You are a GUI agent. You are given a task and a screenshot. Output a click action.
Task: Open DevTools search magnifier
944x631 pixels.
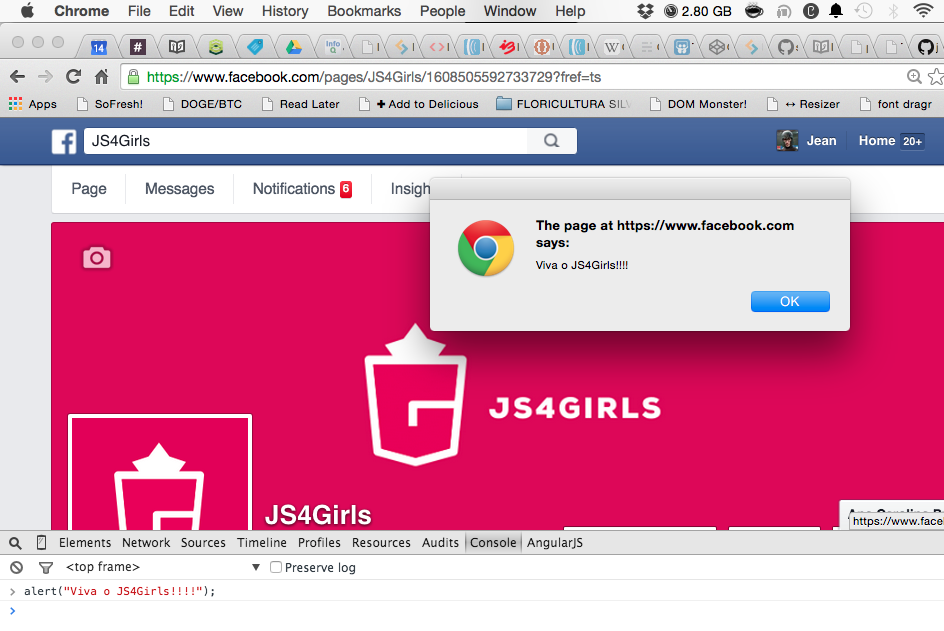pos(15,543)
